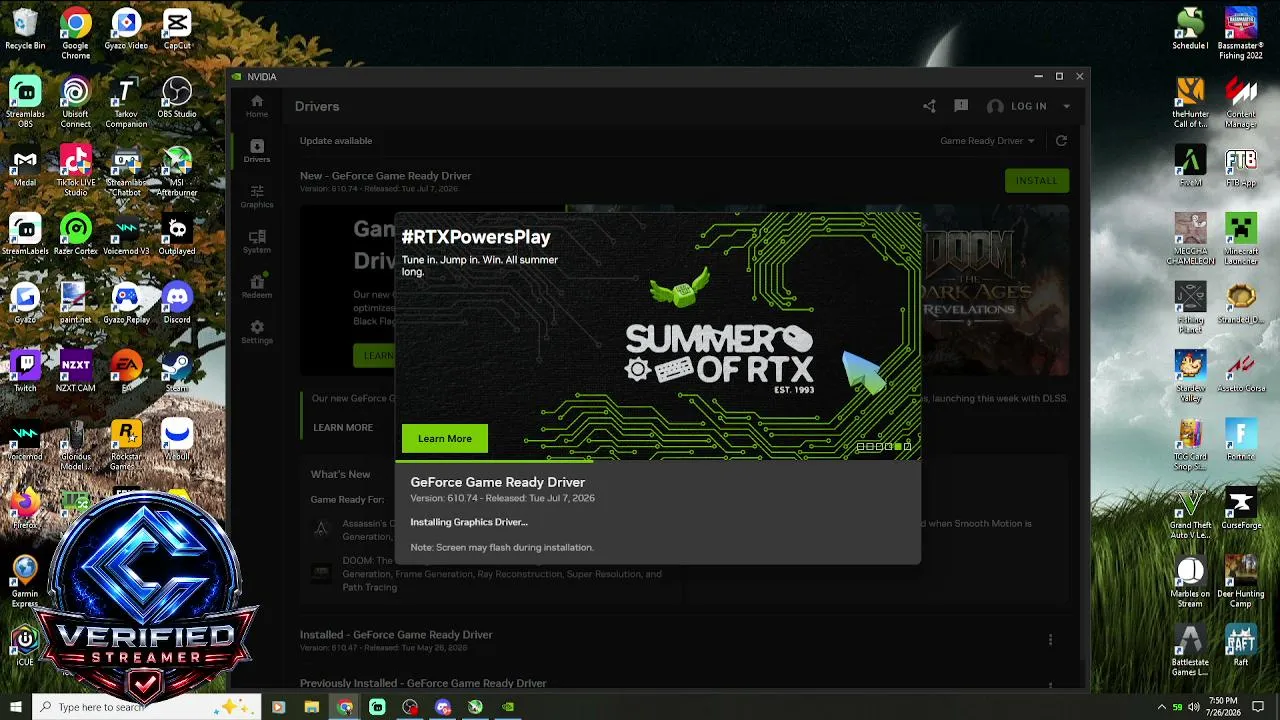The width and height of the screenshot is (1280, 720).
Task: Click "Previously Installed - GeForce Game Ready Driver" entry
Action: pyautogui.click(x=423, y=683)
